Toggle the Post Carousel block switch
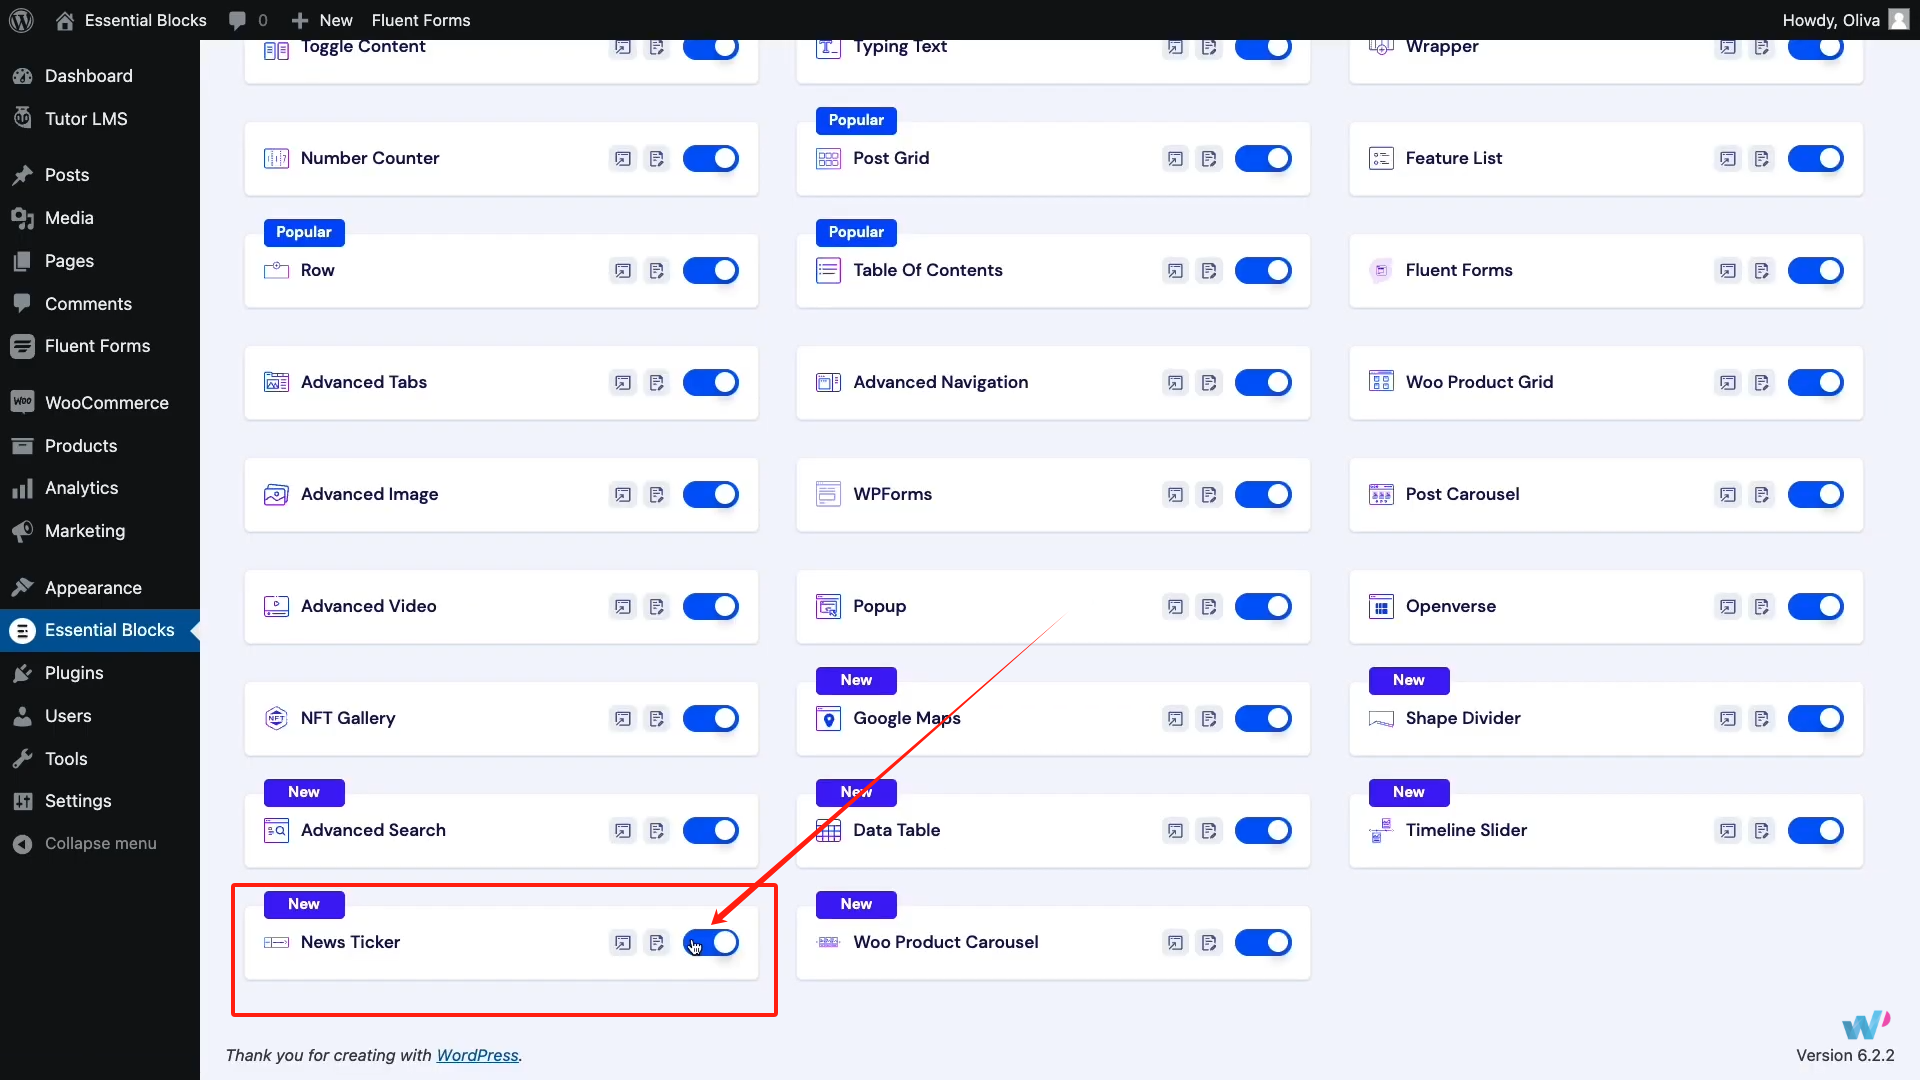This screenshot has height=1080, width=1920. (x=1815, y=494)
